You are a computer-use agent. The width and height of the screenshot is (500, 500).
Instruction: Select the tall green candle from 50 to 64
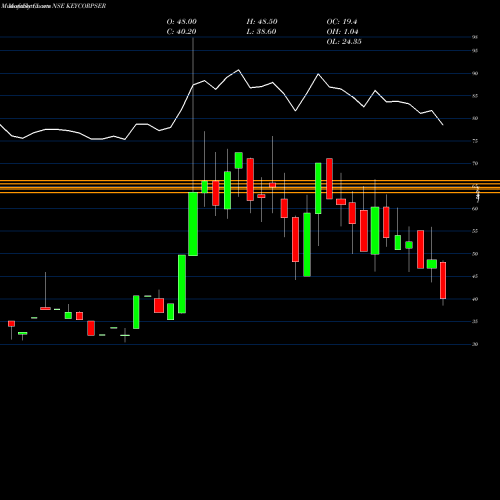(x=193, y=224)
